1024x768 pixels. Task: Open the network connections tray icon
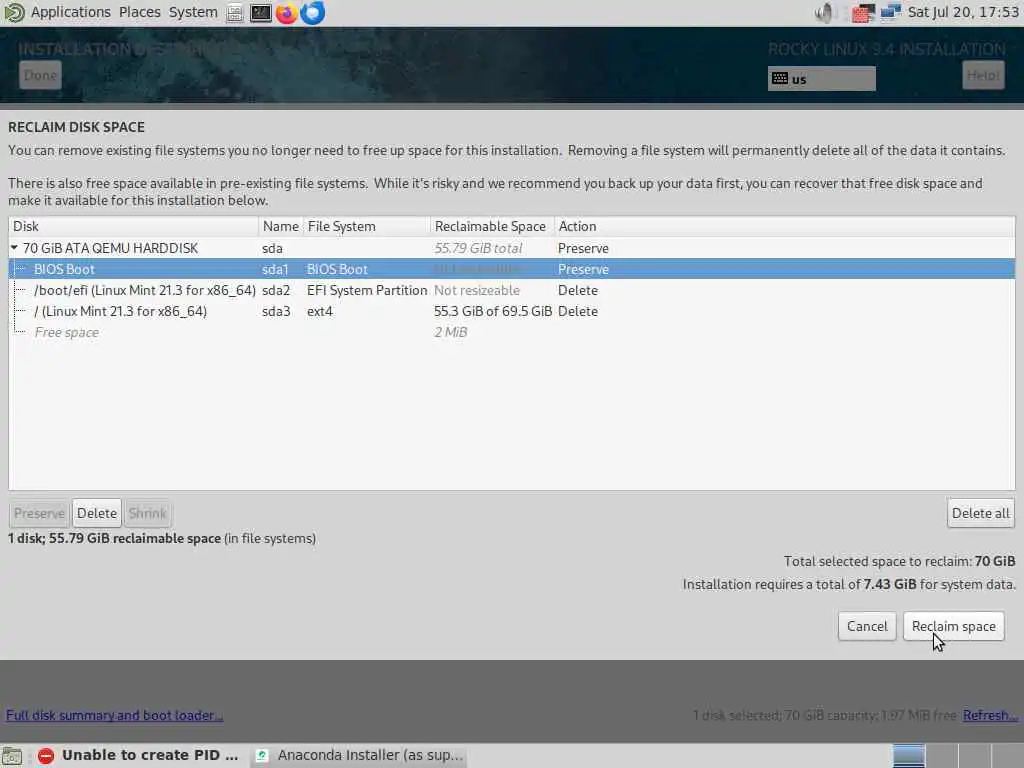pyautogui.click(x=891, y=12)
